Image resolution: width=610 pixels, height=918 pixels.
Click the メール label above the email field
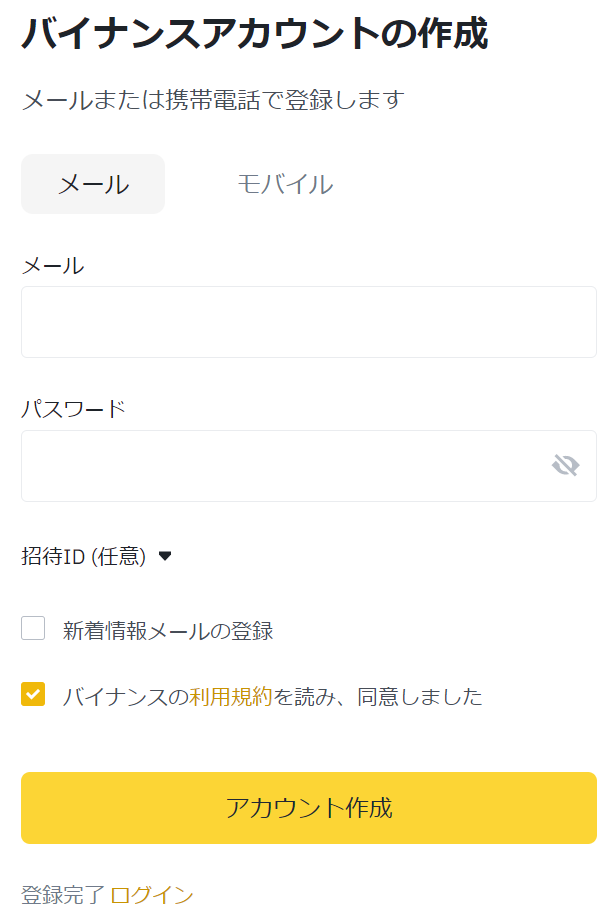pyautogui.click(x=53, y=266)
